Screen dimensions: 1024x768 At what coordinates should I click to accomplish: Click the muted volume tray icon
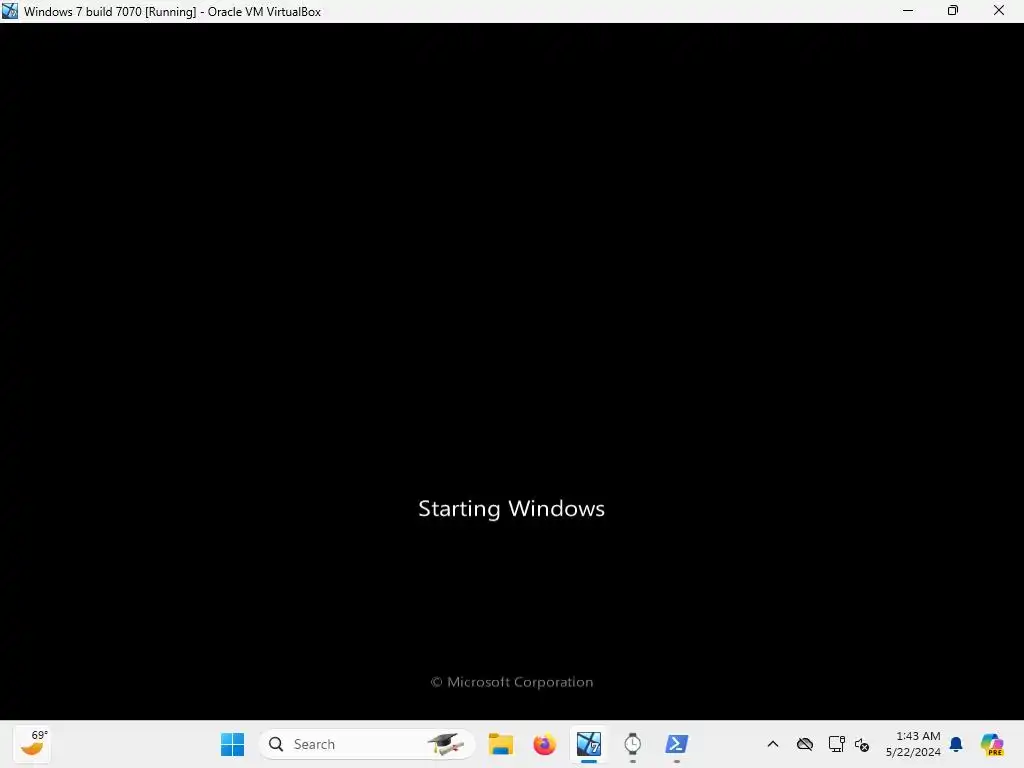[862, 744]
